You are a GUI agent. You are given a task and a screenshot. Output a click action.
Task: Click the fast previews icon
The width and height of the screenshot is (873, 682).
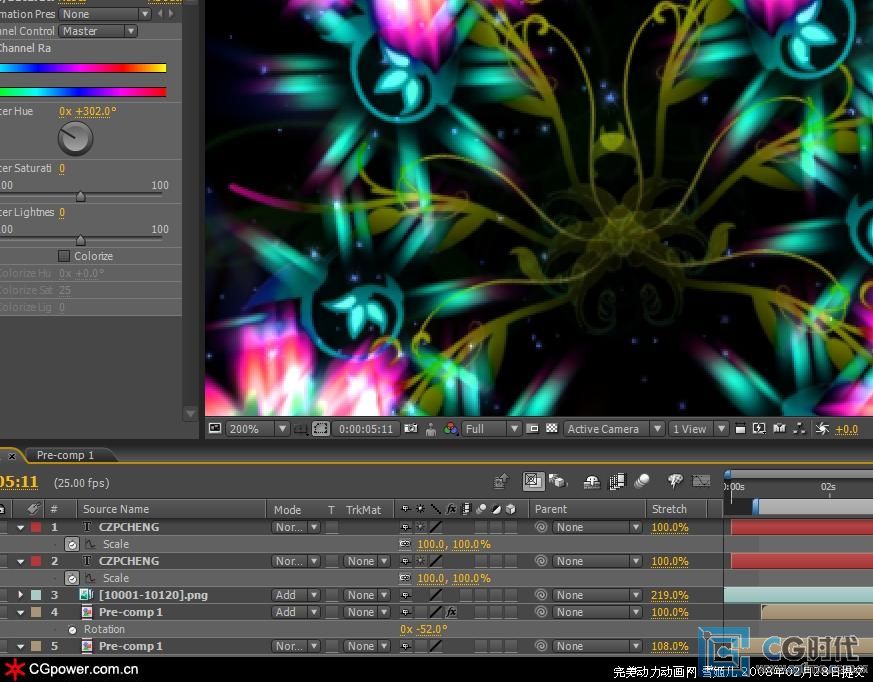click(759, 429)
